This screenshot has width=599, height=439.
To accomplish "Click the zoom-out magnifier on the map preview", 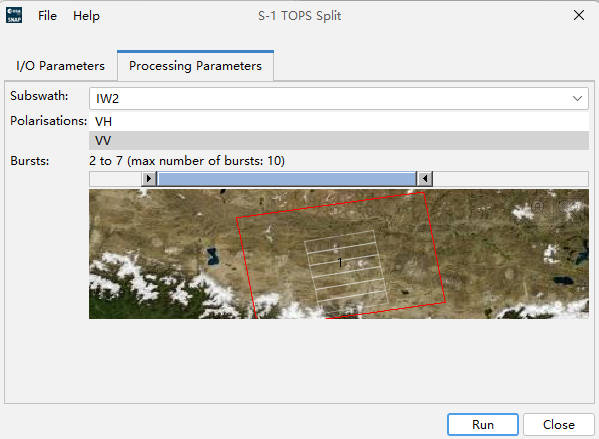I will pos(567,209).
